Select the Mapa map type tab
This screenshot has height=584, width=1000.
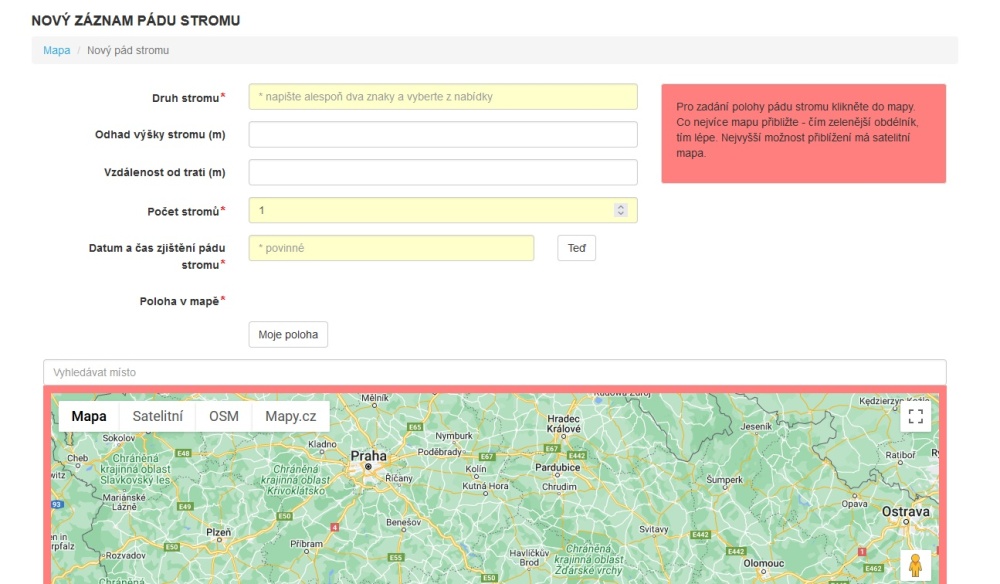coord(89,416)
